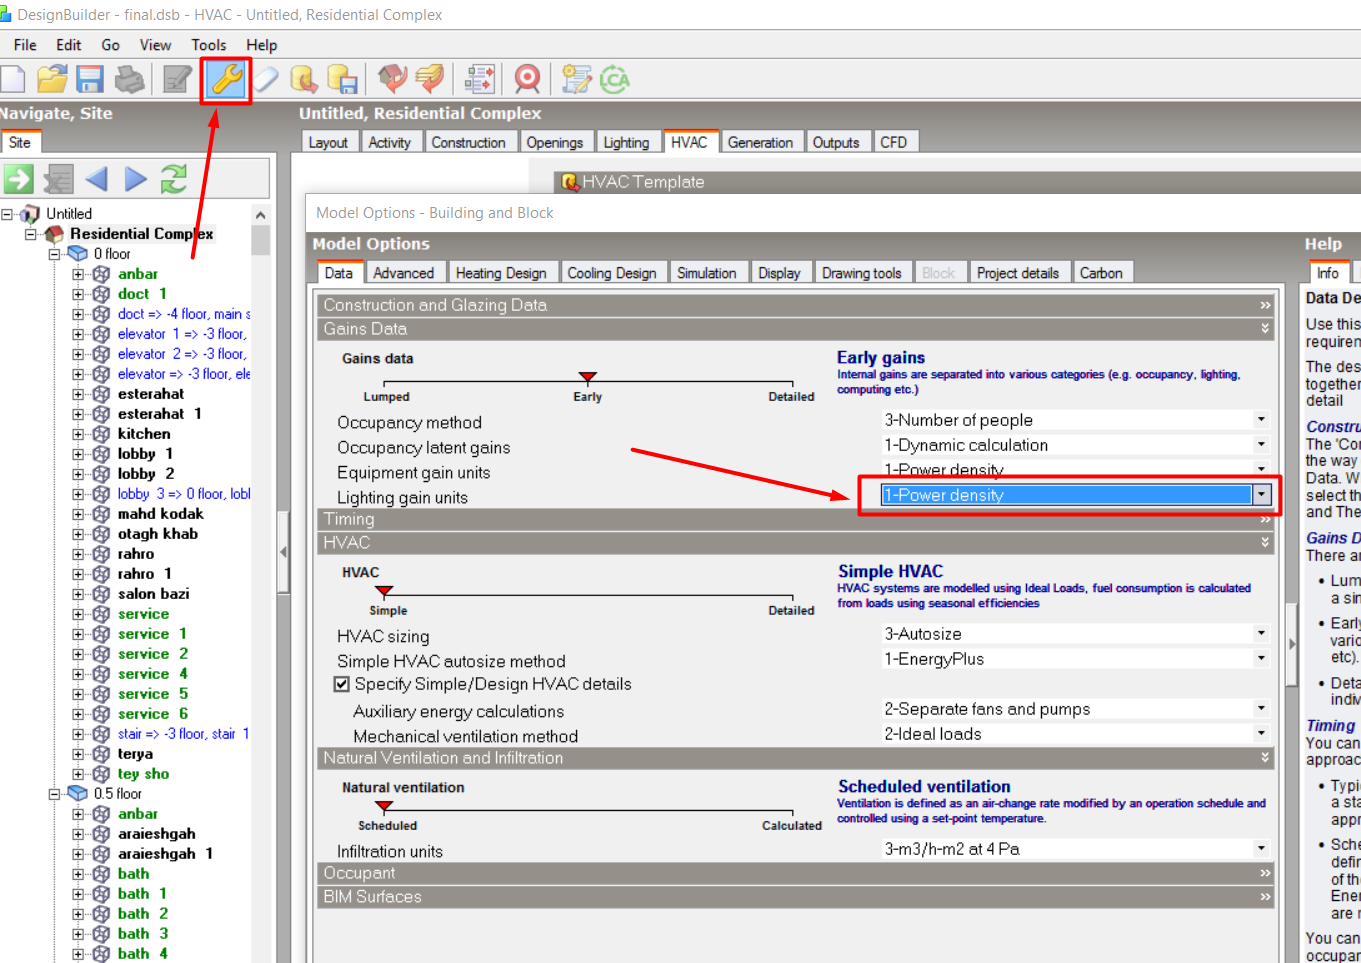Switch to the Advanced tab in Model Options
Image resolution: width=1361 pixels, height=963 pixels.
[403, 273]
